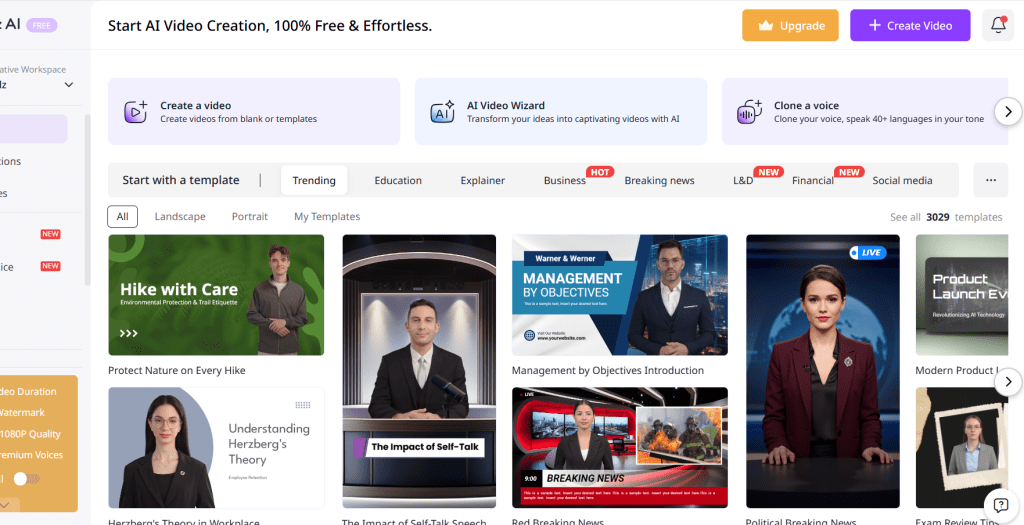Screen dimensions: 1024x525
Task: Click See all 3029 templates link
Action: tap(946, 217)
